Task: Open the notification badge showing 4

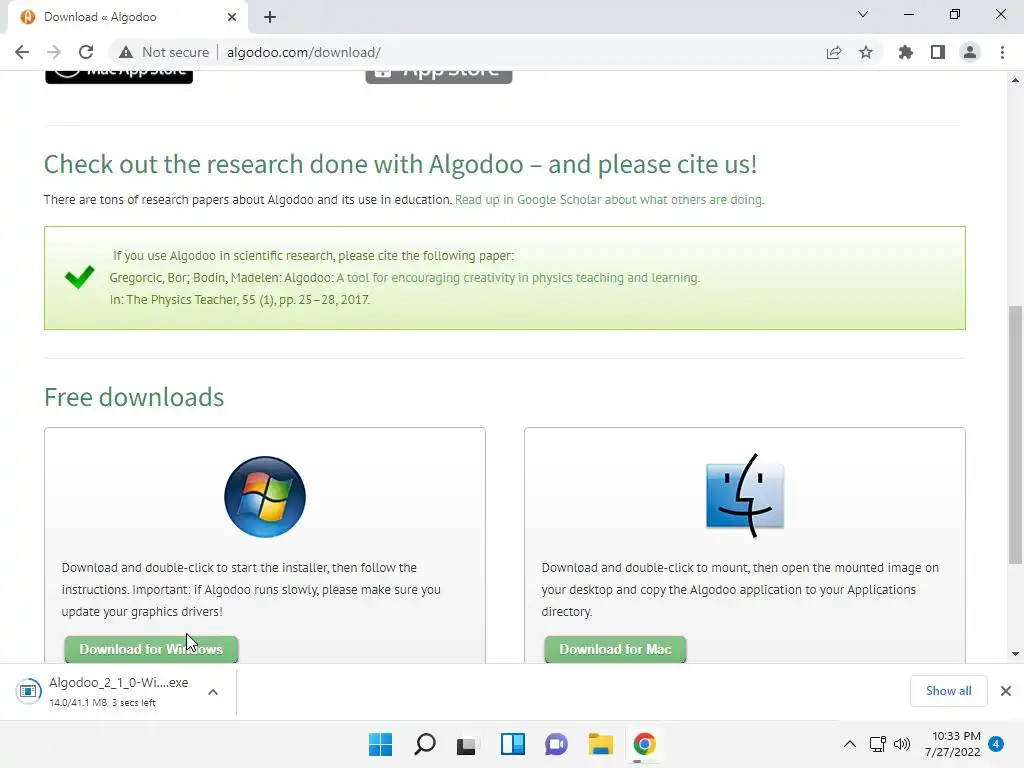Action: tap(996, 744)
